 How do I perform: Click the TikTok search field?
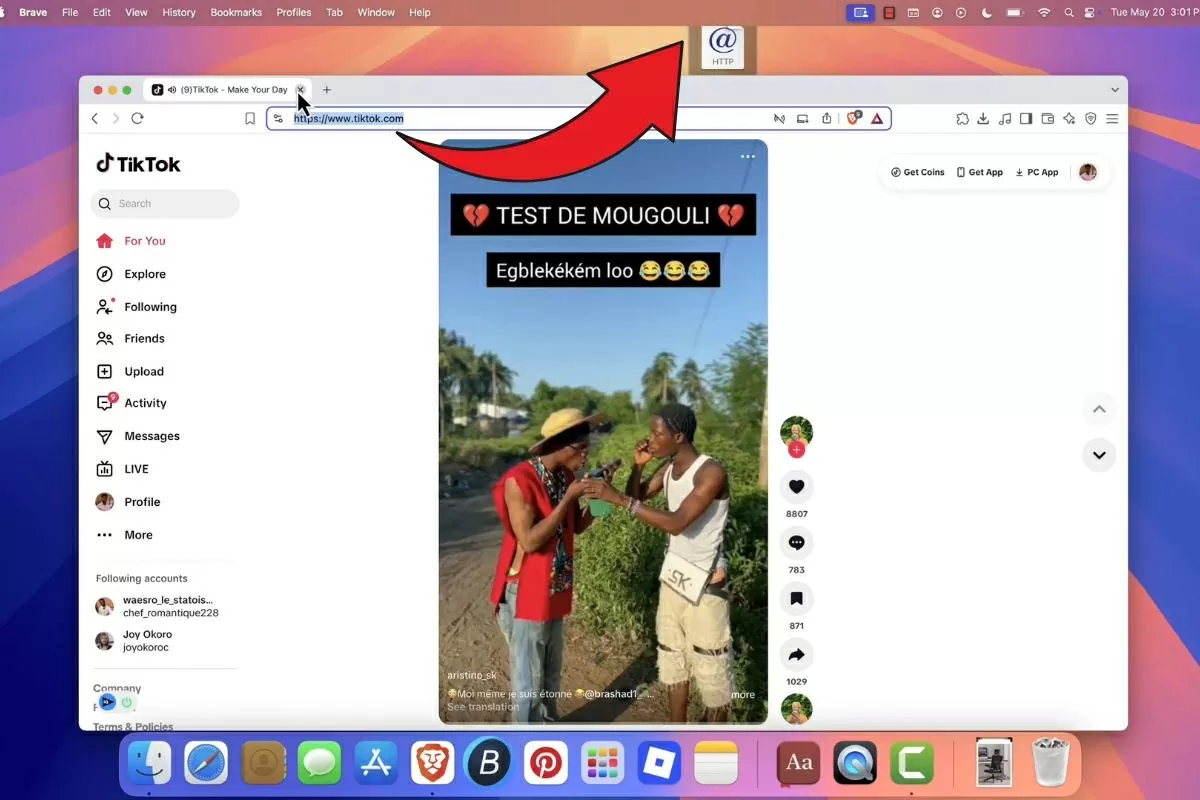pos(165,204)
